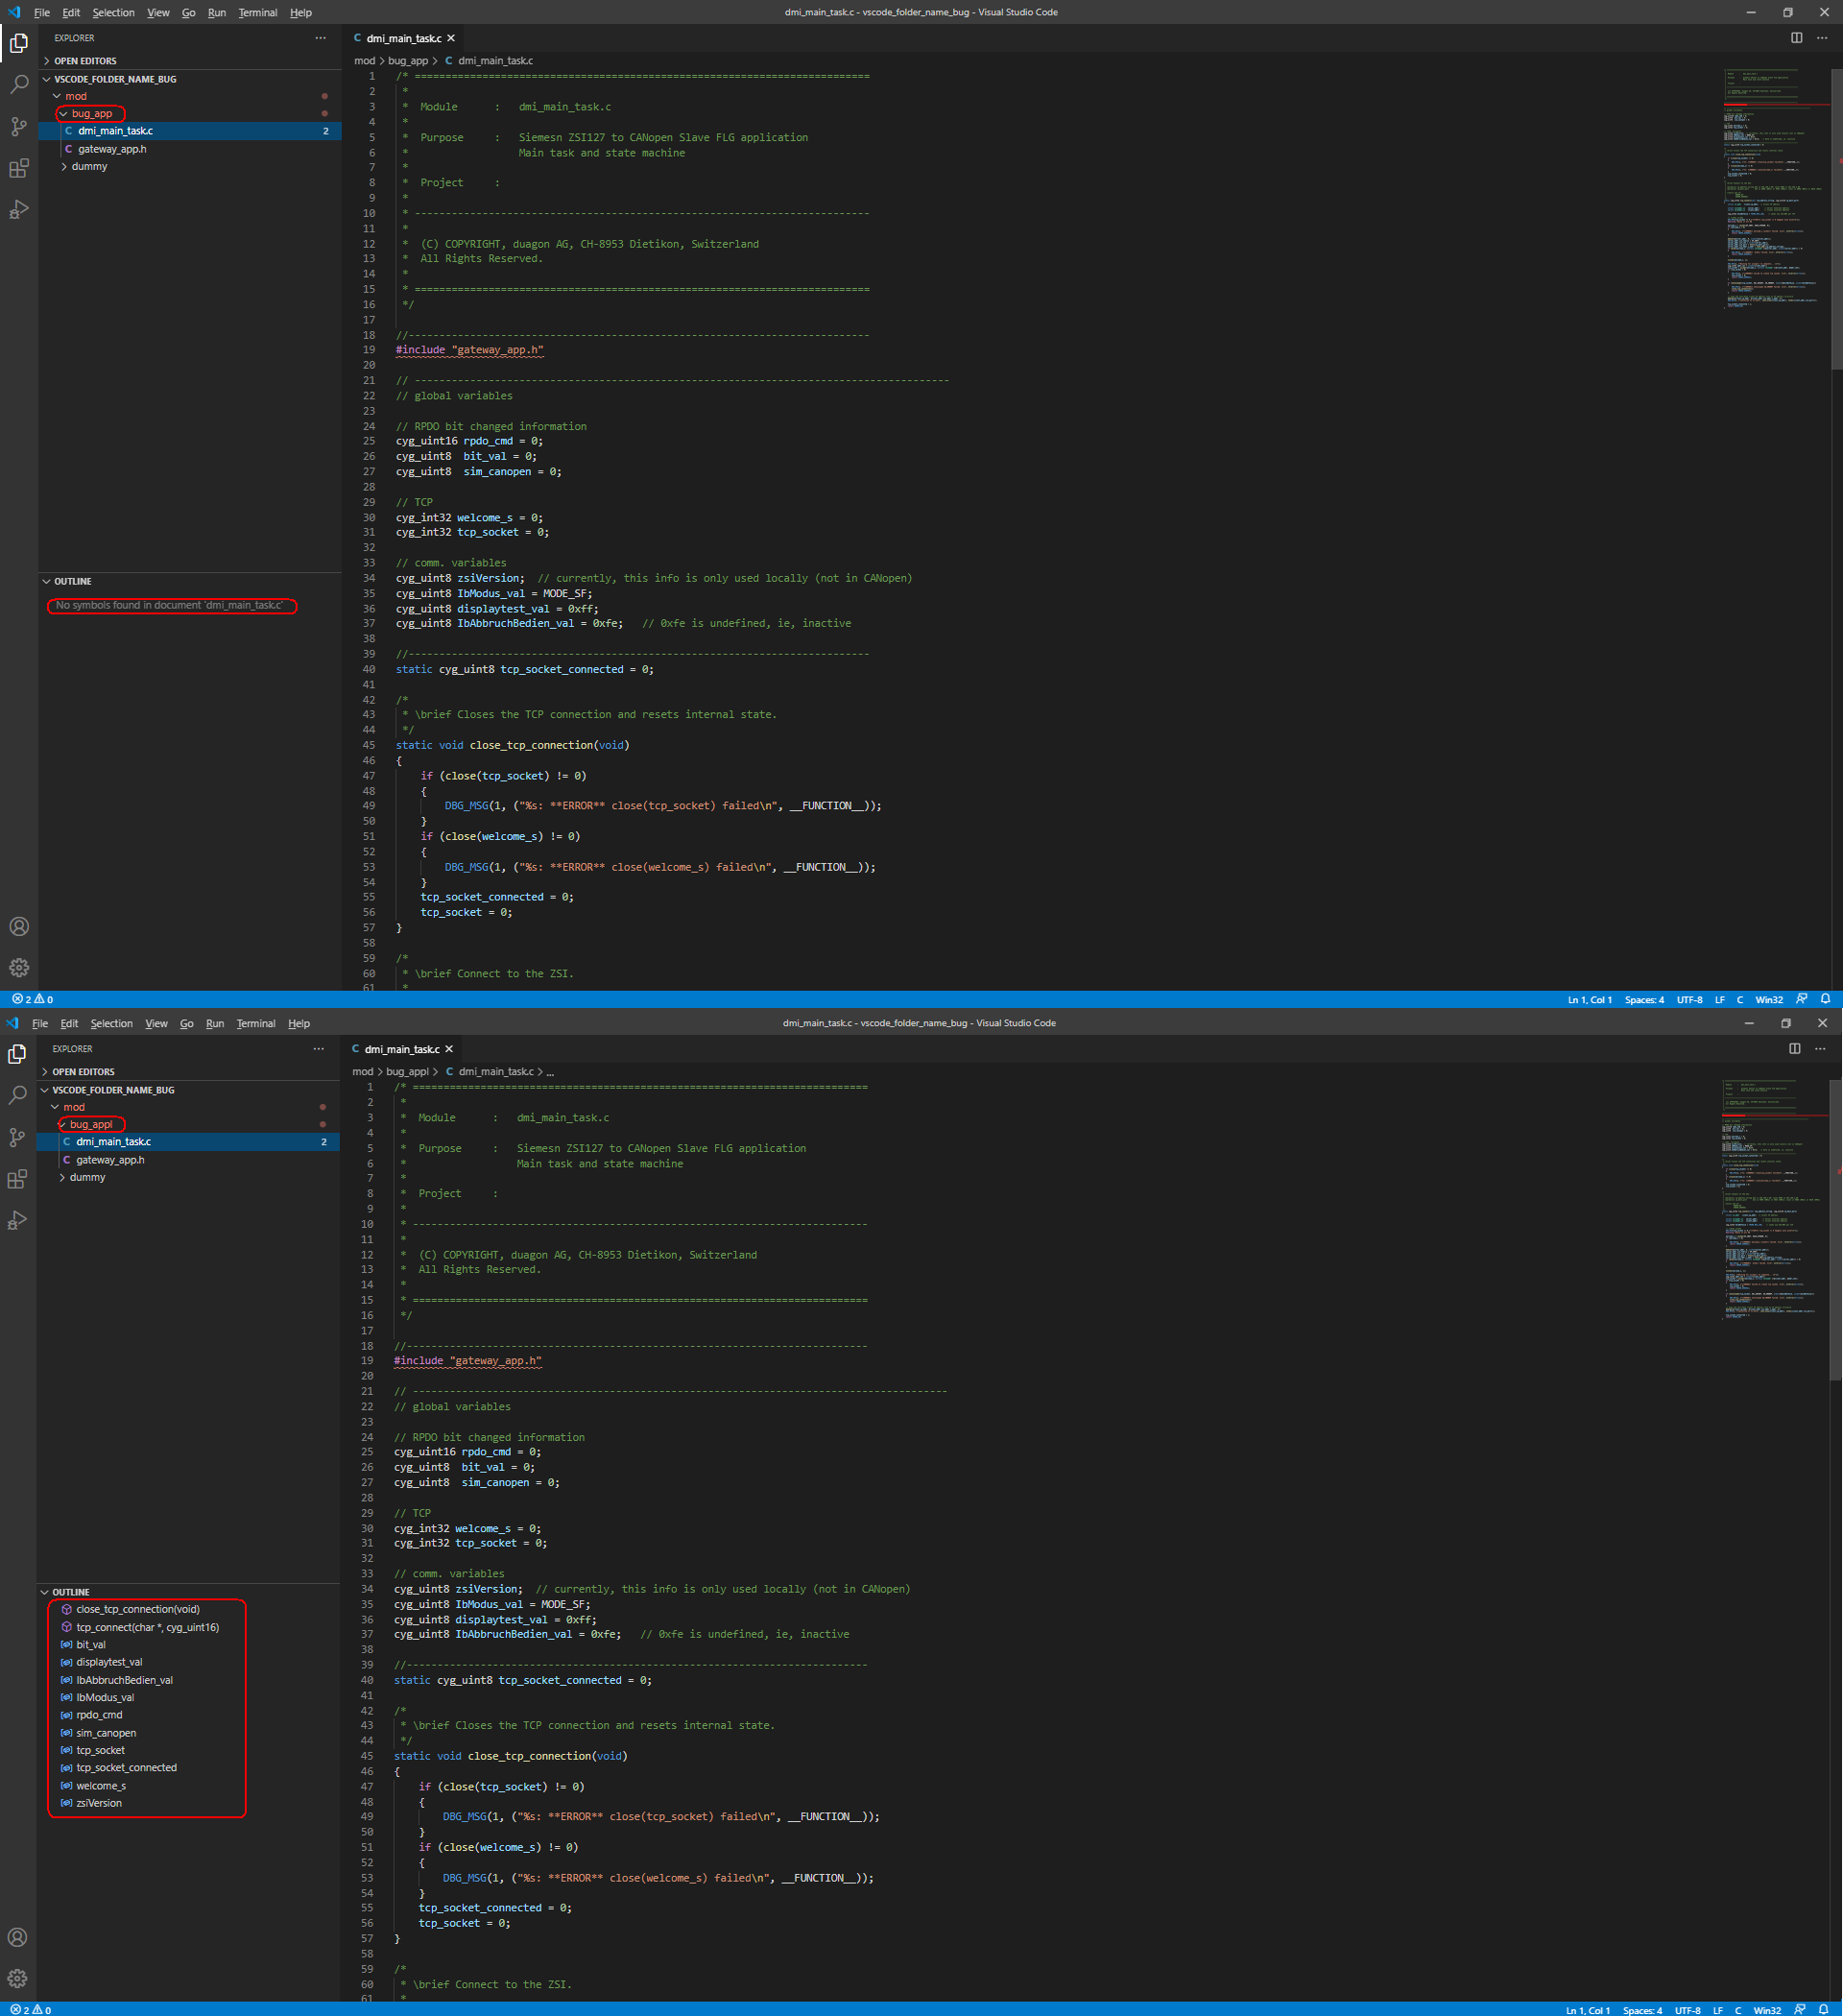1843x2016 pixels.
Task: Expand the dummy folder
Action: pyautogui.click(x=88, y=166)
